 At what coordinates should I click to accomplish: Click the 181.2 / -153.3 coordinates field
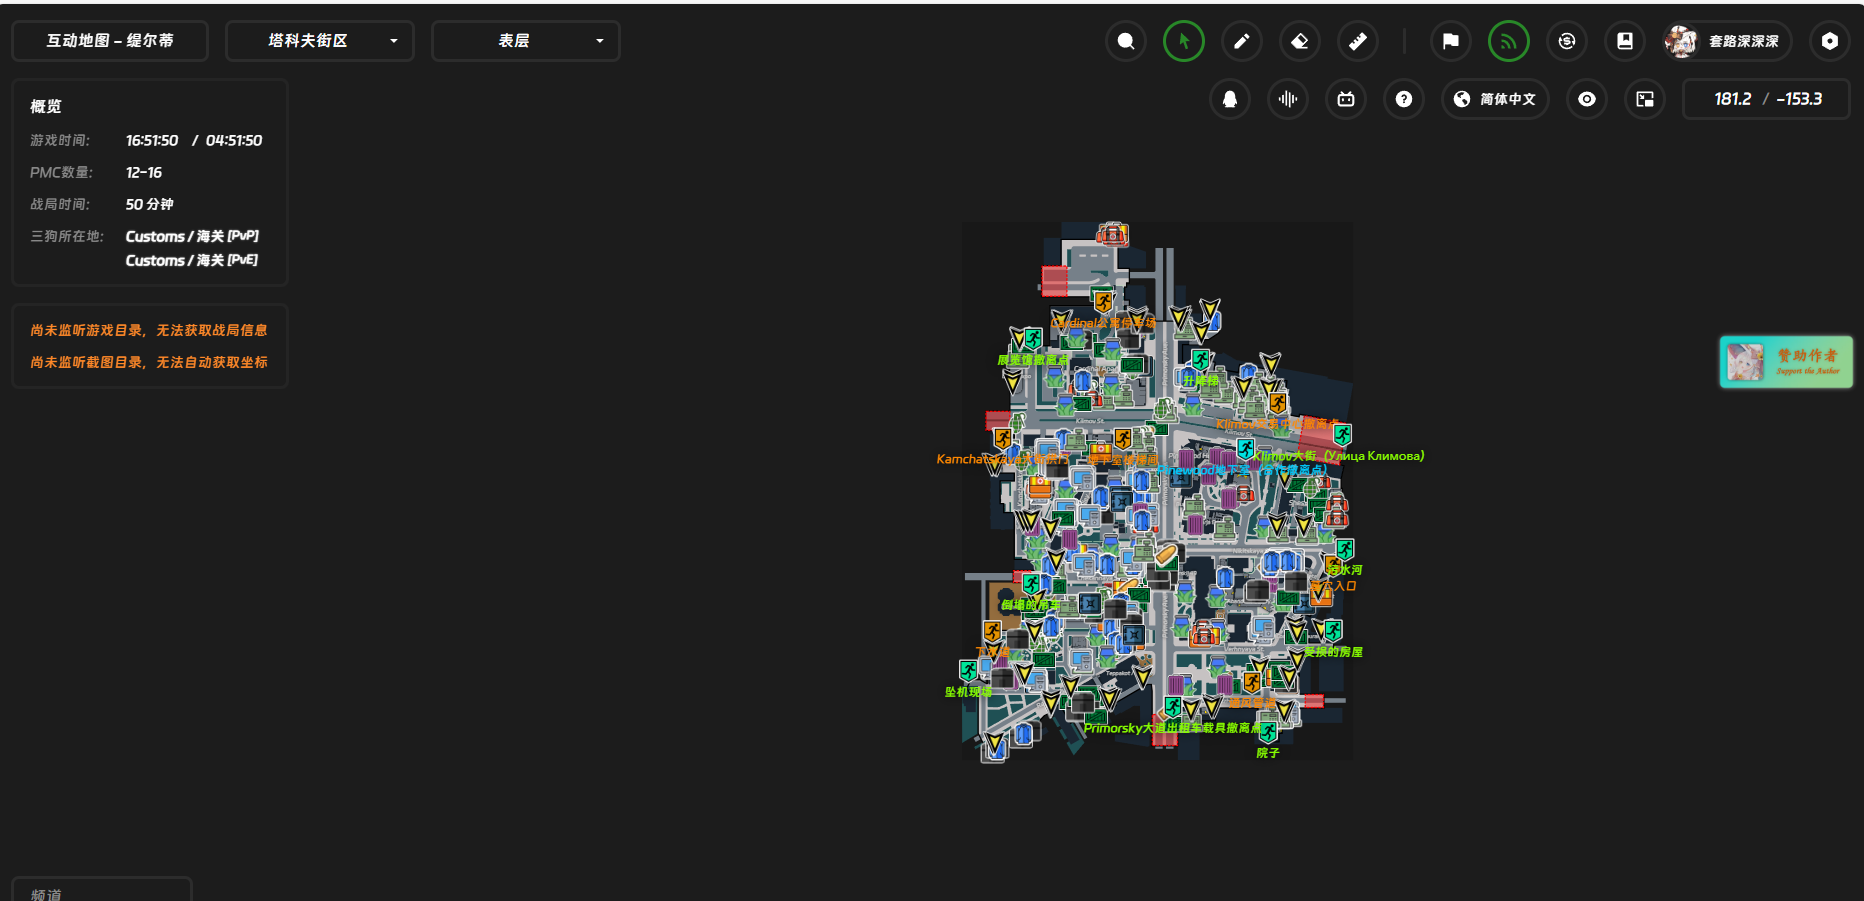pos(1767,99)
